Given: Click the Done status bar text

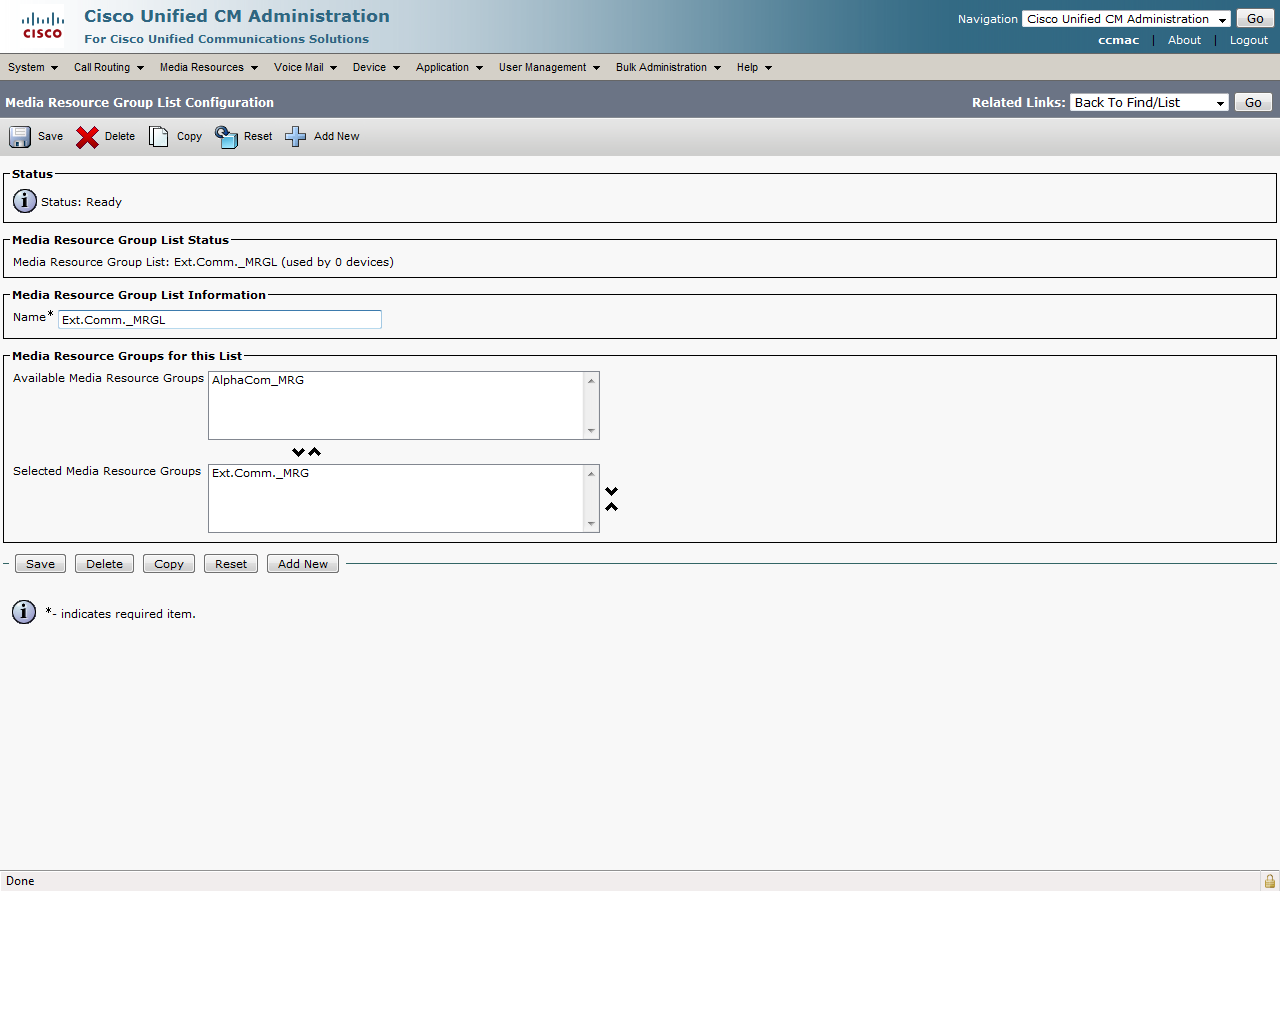Looking at the screenshot, I should click(x=20, y=881).
